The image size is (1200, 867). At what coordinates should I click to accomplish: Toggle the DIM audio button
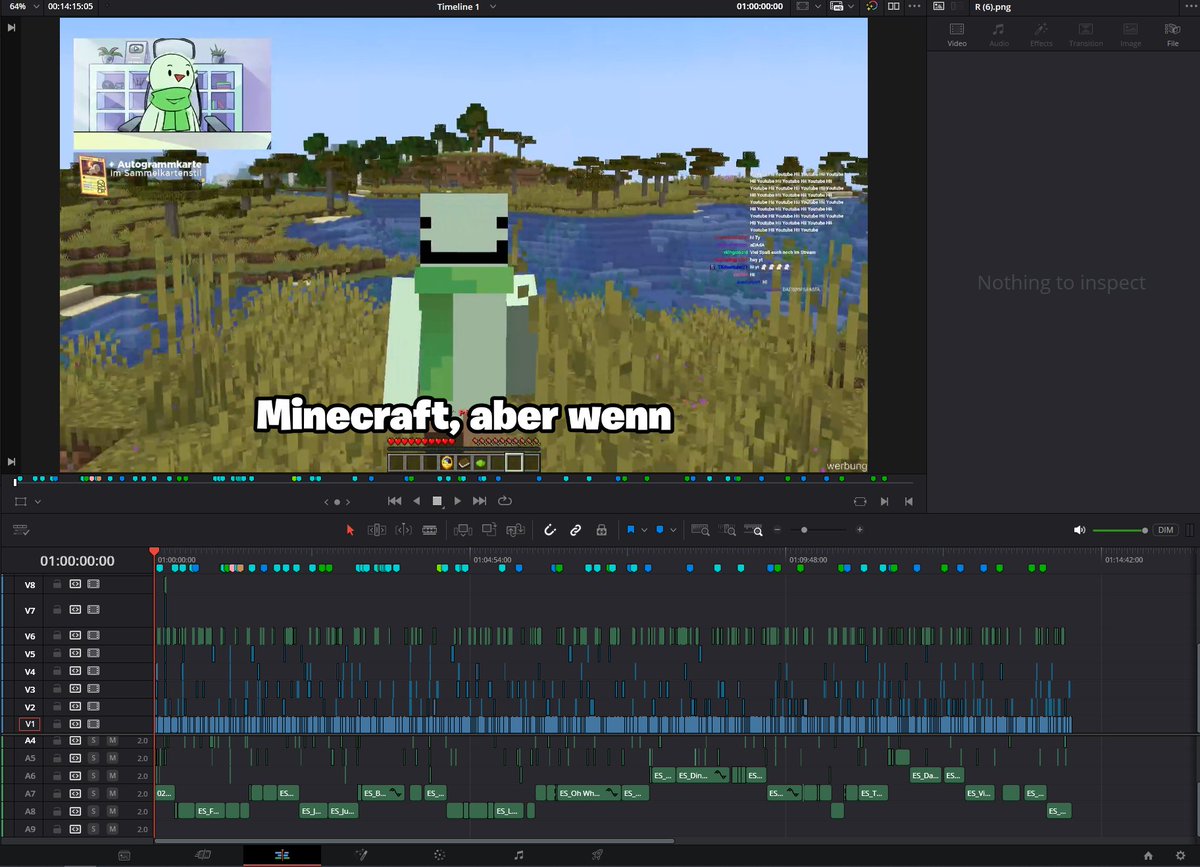pos(1165,530)
